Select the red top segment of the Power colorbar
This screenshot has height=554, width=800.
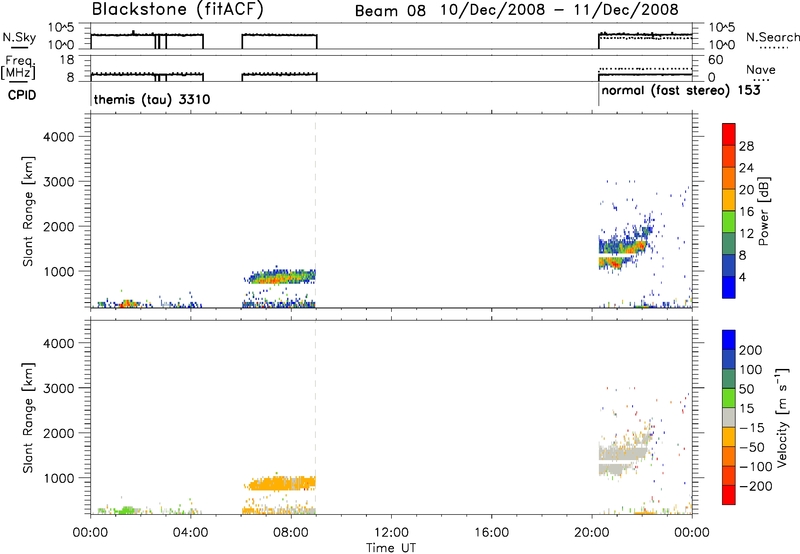[x=729, y=134]
